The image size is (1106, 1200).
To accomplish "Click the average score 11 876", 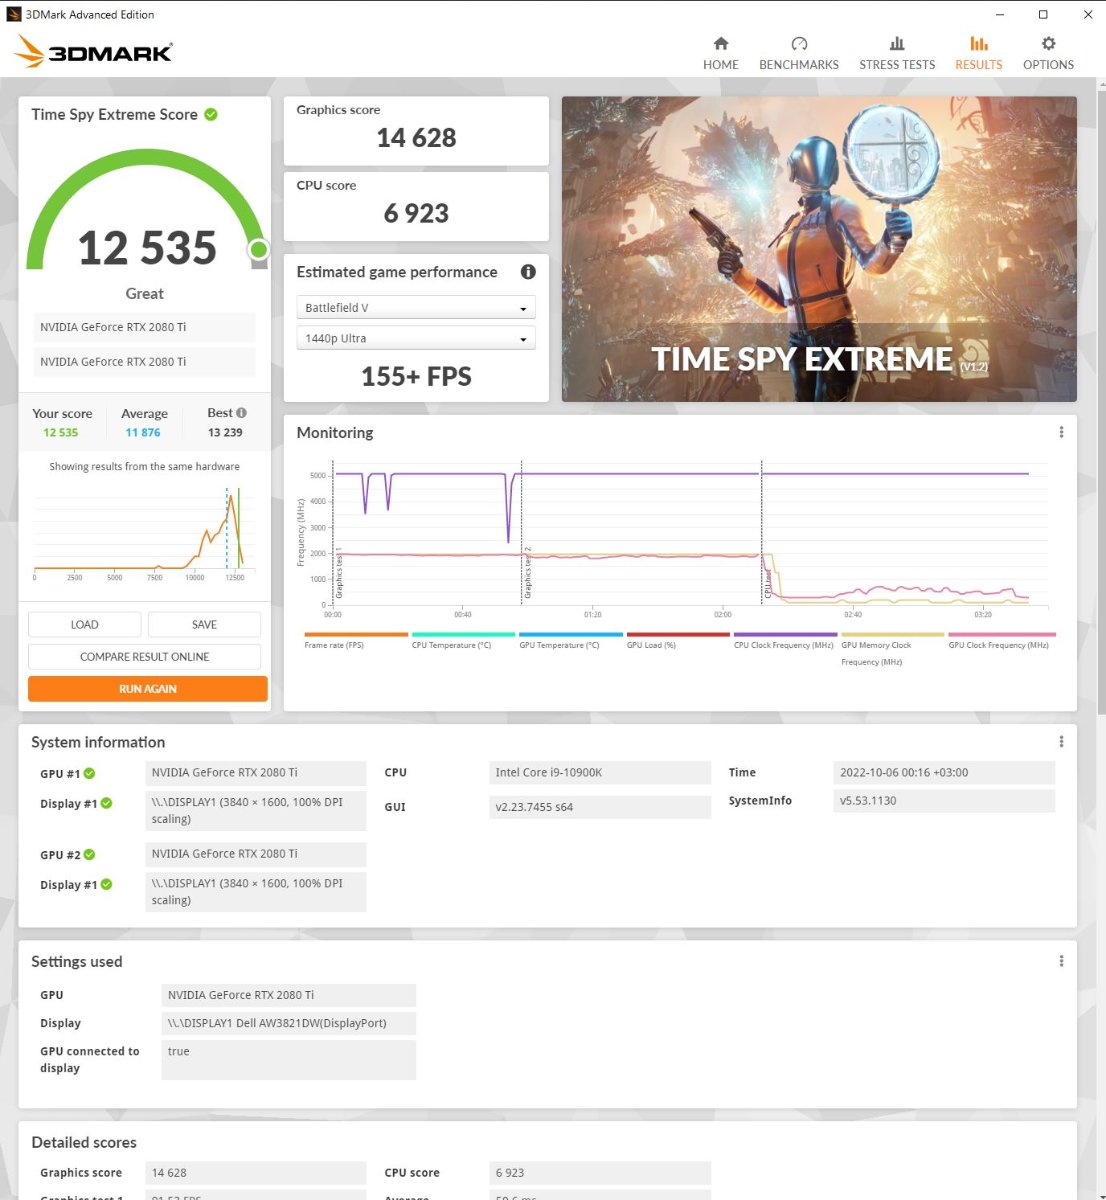I will (143, 433).
